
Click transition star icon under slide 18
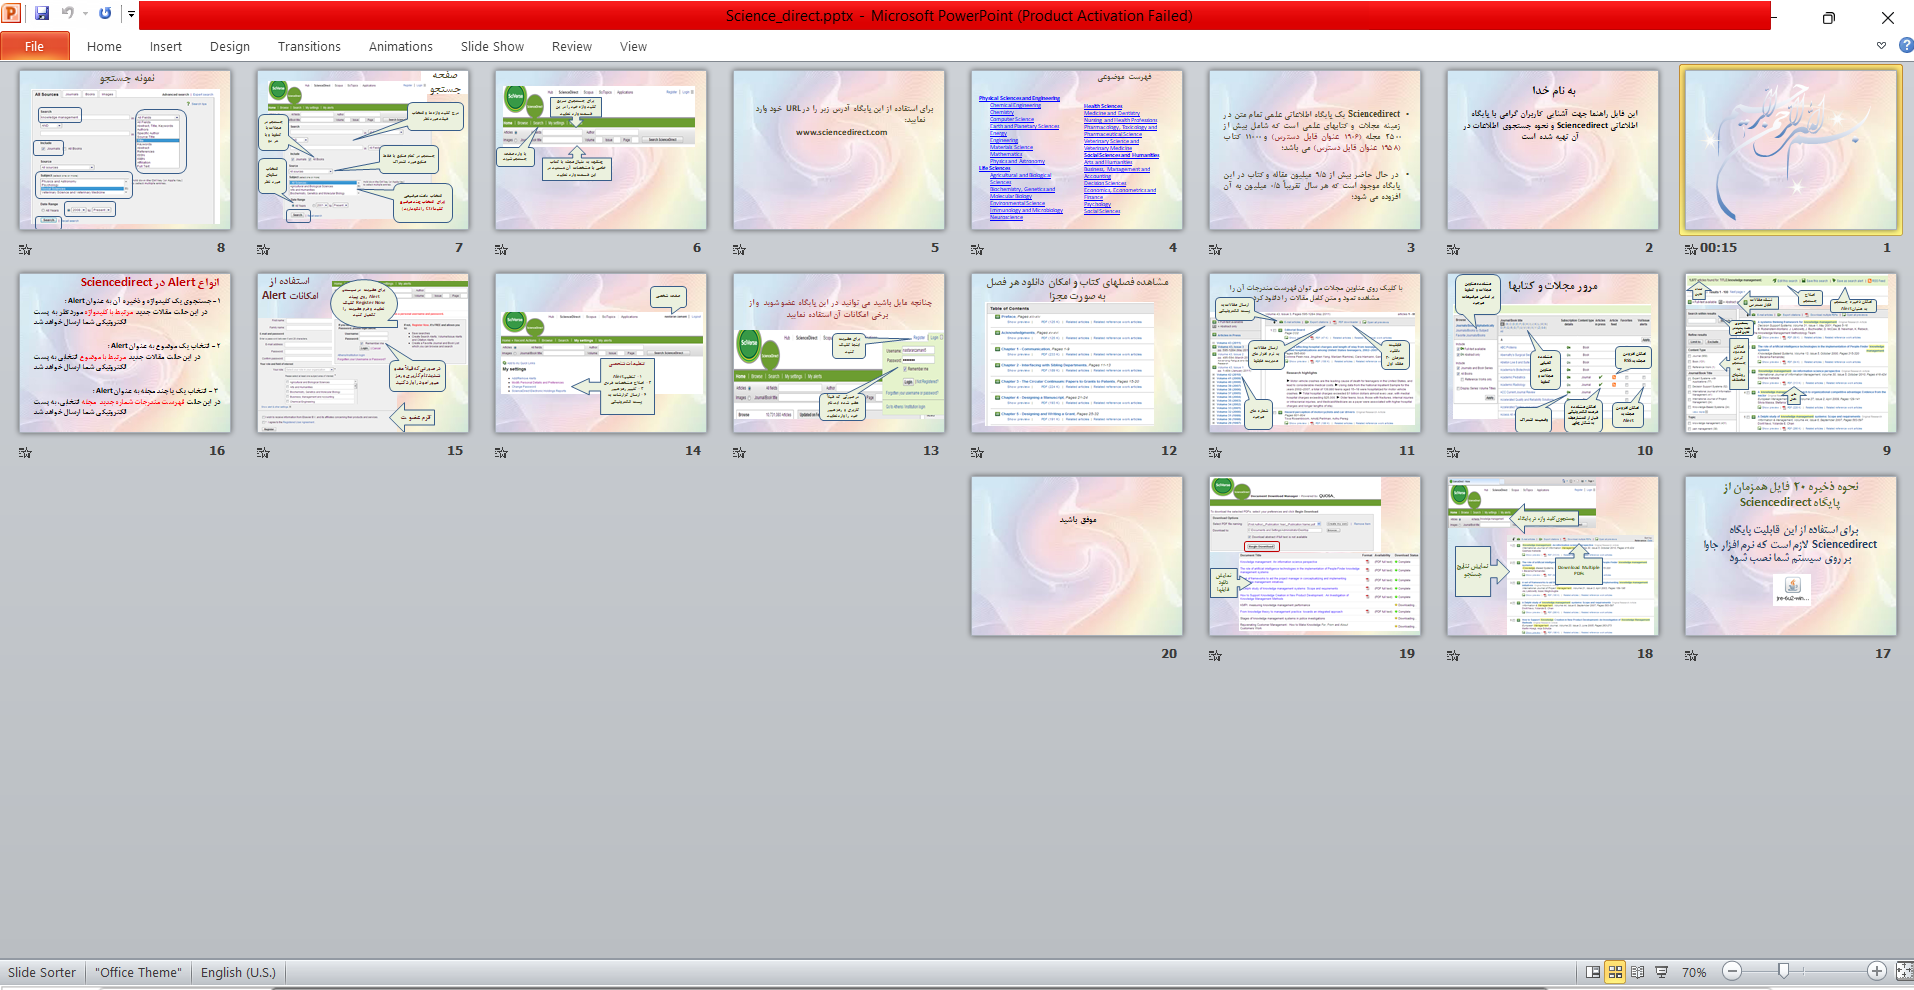(1453, 655)
